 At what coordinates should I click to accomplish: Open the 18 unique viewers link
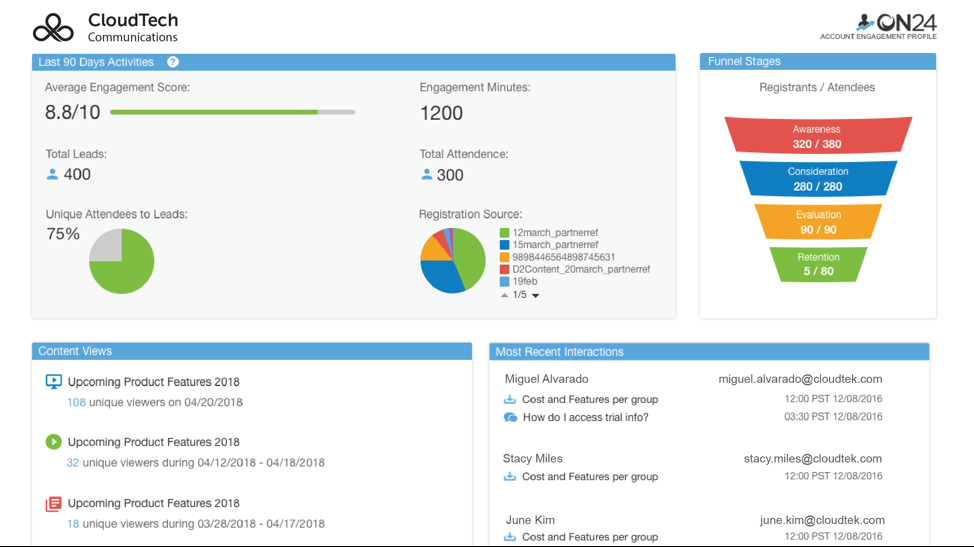(x=73, y=524)
